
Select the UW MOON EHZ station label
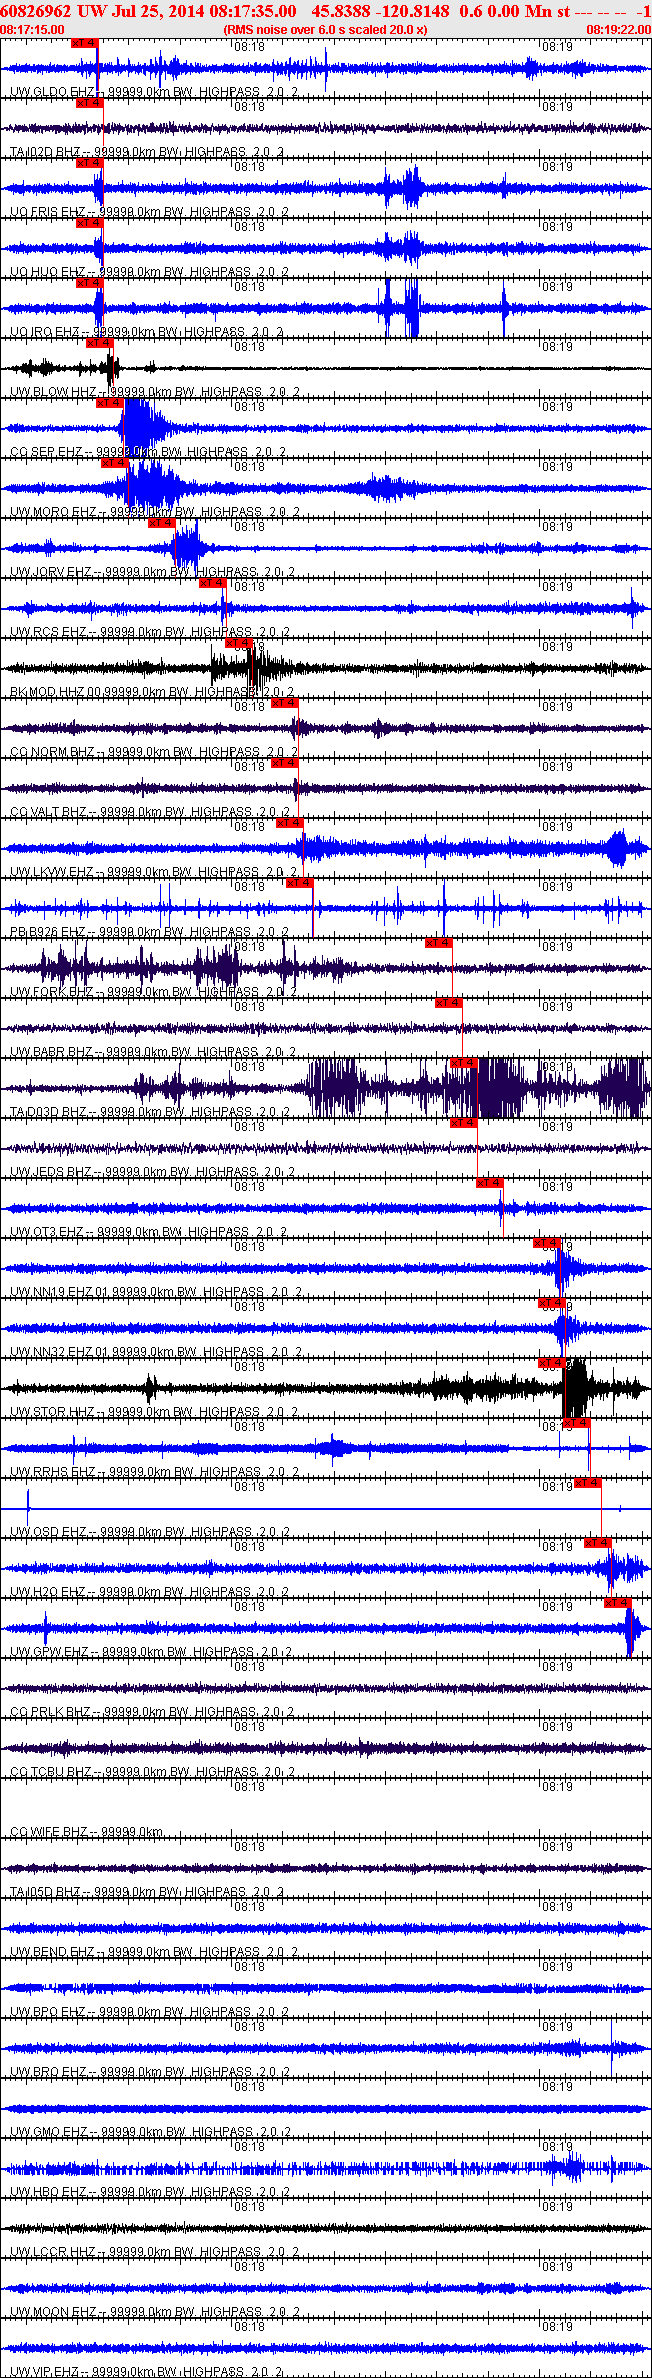point(53,2312)
